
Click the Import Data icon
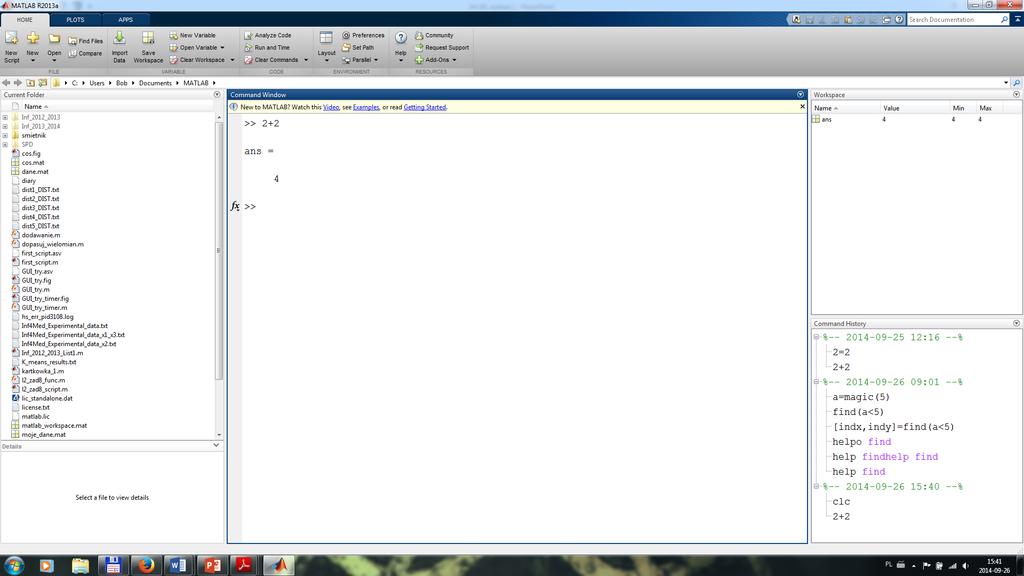(120, 47)
